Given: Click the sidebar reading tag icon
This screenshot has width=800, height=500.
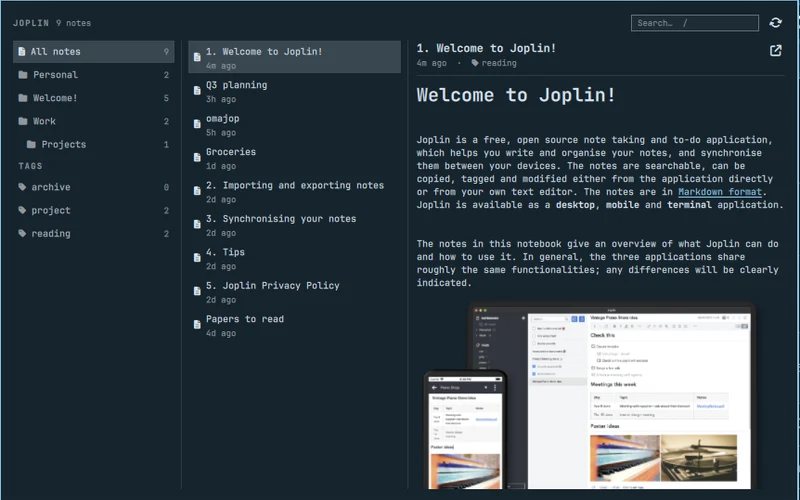Looking at the screenshot, I should (22, 234).
